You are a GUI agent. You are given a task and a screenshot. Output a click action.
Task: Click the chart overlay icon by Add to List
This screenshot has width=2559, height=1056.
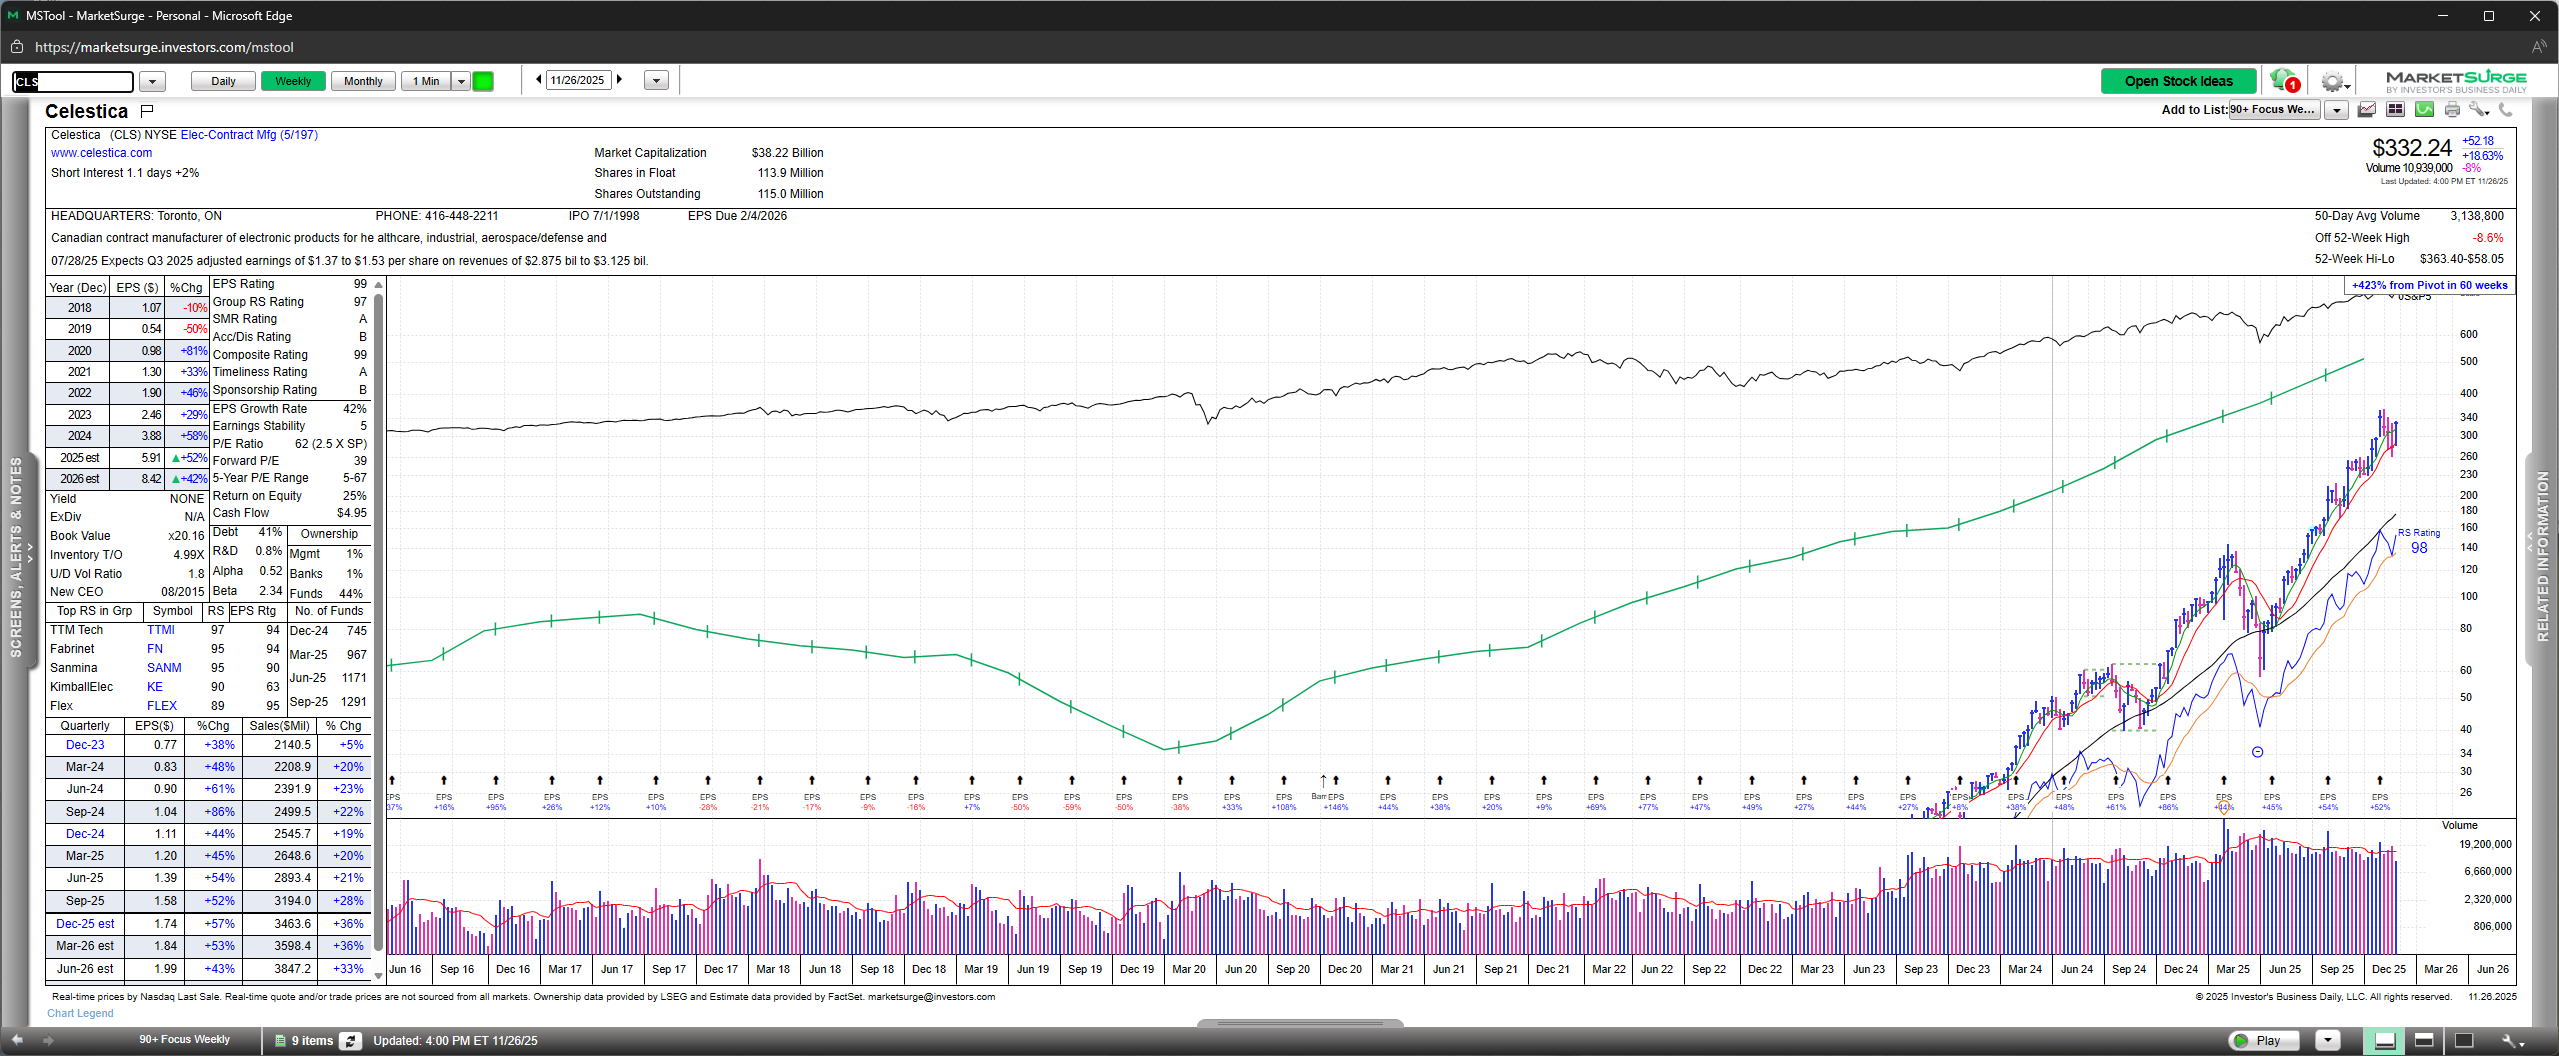pos(2367,110)
